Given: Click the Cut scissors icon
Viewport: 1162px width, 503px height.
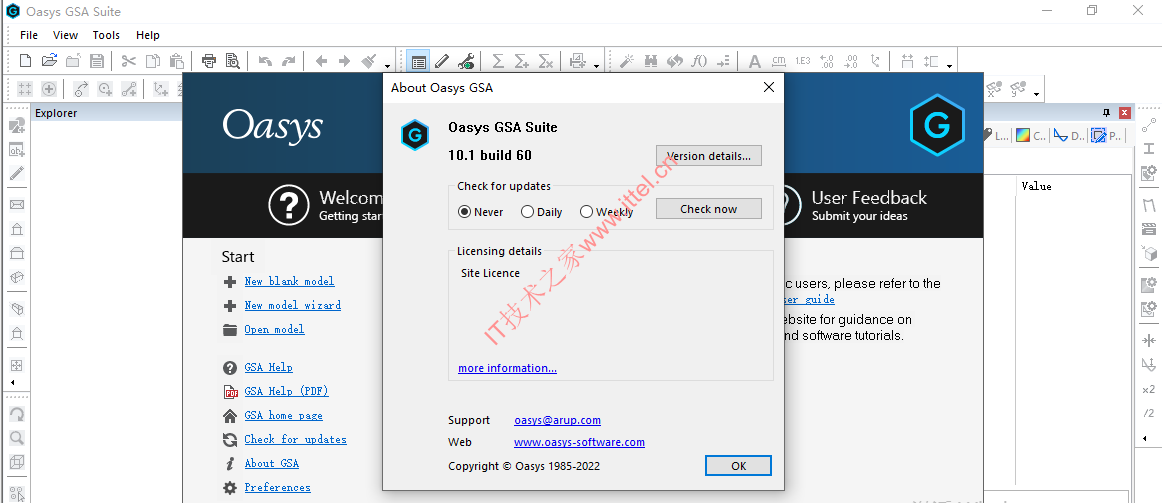Looking at the screenshot, I should click(x=129, y=61).
